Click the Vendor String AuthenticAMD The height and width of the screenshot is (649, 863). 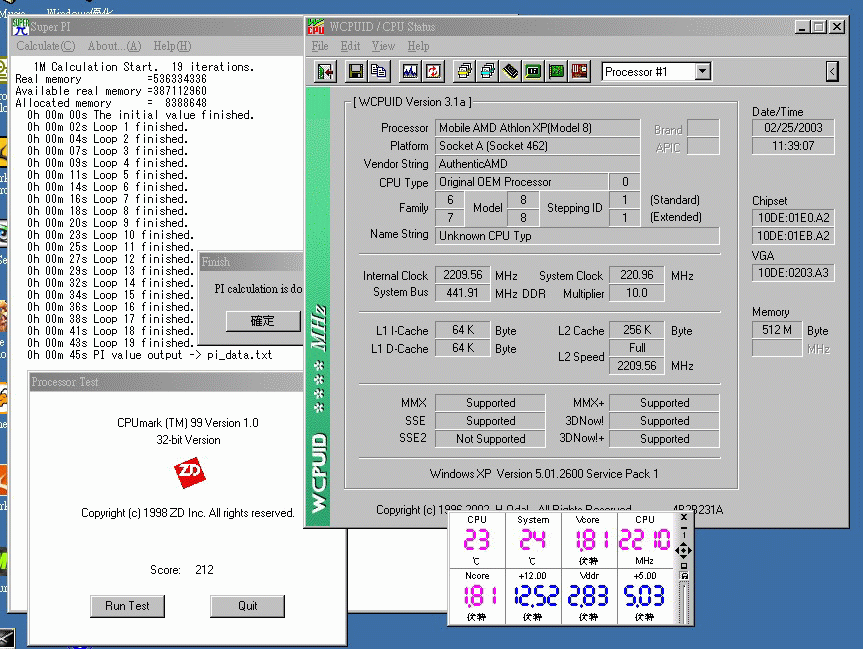pos(537,164)
